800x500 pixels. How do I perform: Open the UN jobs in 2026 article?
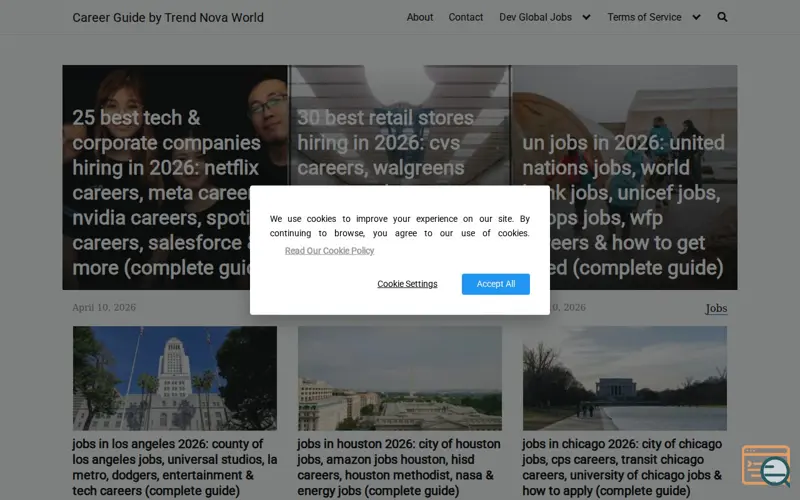click(623, 205)
